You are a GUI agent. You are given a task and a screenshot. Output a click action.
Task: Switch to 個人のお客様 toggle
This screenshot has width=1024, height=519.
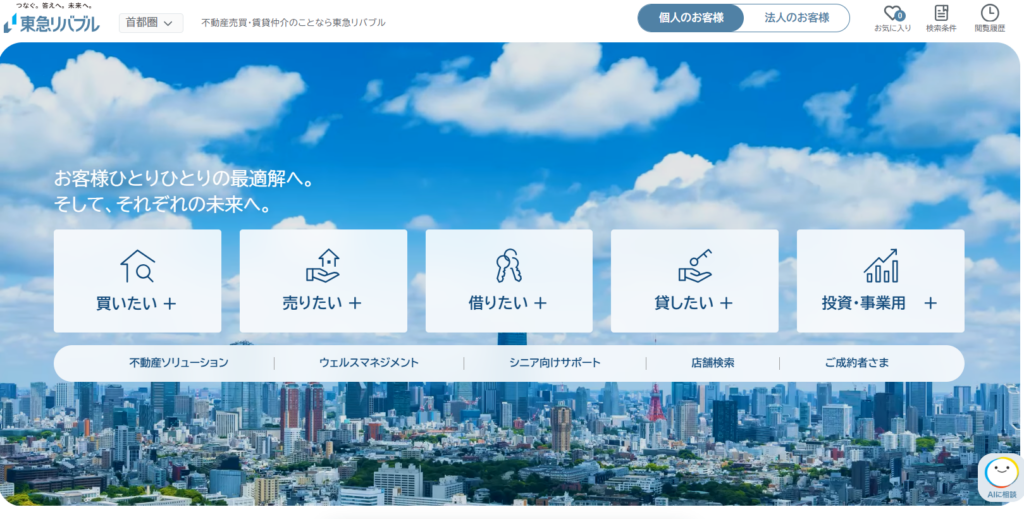tap(691, 18)
